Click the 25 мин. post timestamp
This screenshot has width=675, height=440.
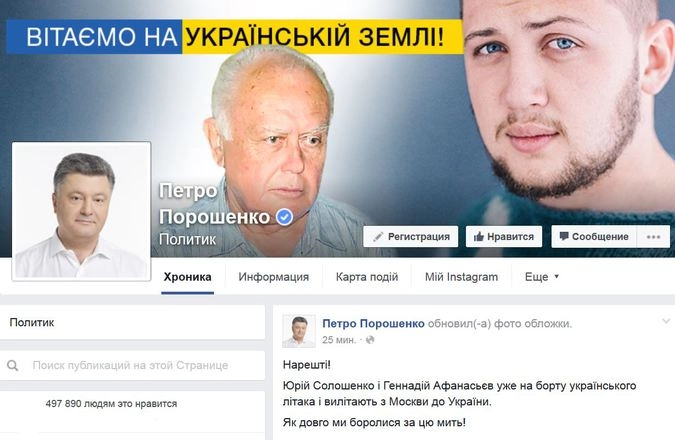tap(339, 340)
